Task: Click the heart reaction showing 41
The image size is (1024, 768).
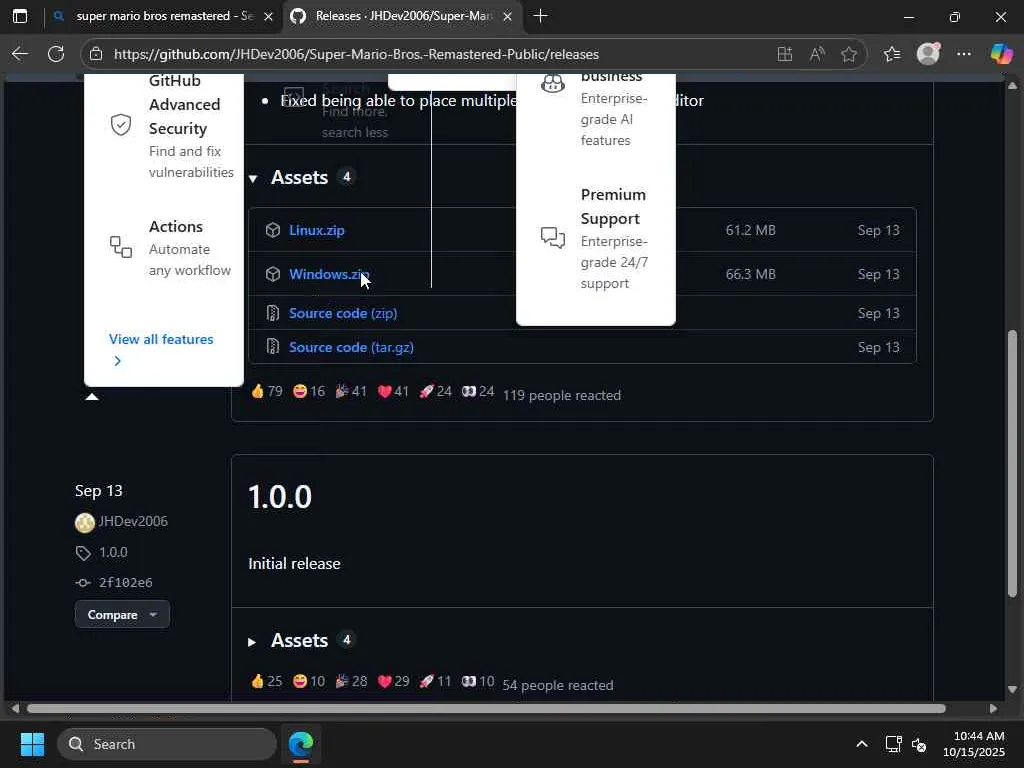Action: 393,391
